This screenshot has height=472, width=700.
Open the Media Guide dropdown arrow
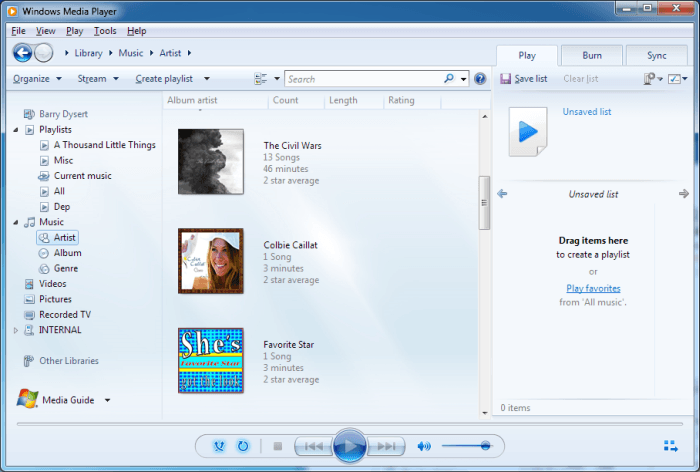tap(108, 400)
